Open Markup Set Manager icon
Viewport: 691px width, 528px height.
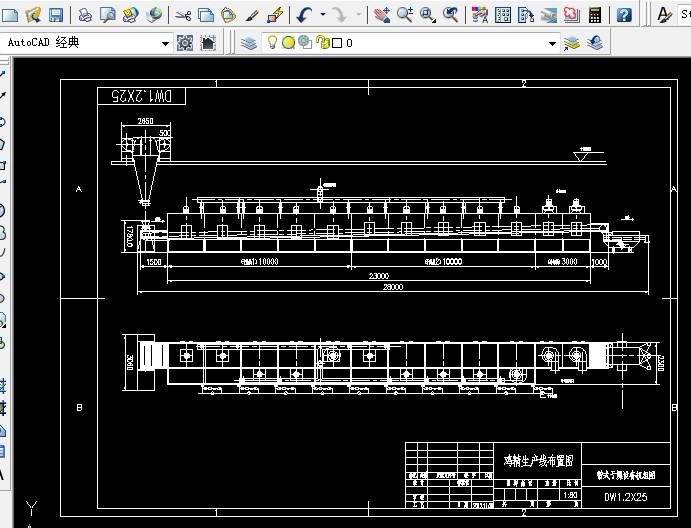pyautogui.click(x=572, y=15)
